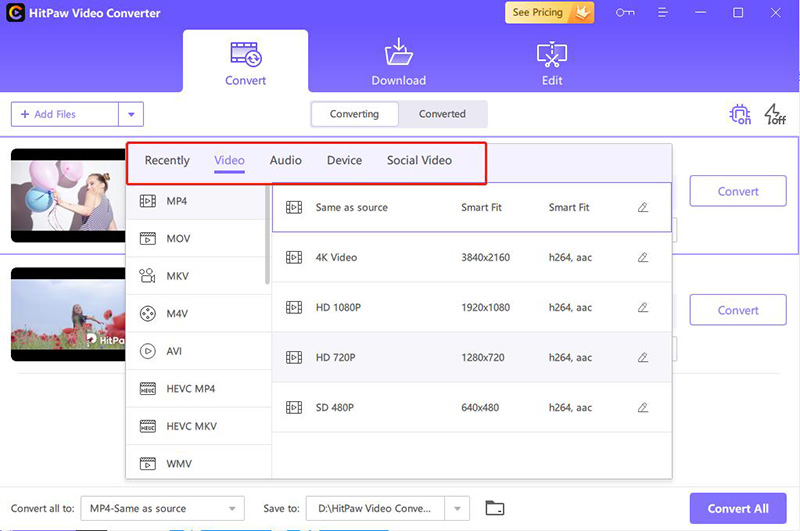800x531 pixels.
Task: Click the HEVC MKV icon
Action: [x=148, y=426]
